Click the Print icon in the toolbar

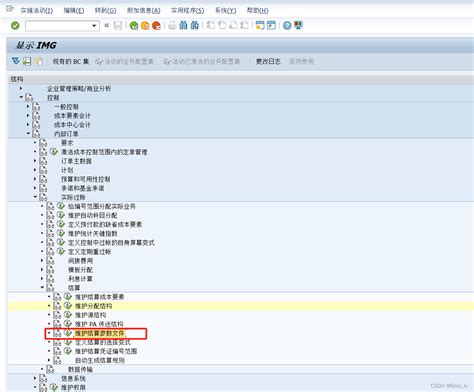coord(172,26)
